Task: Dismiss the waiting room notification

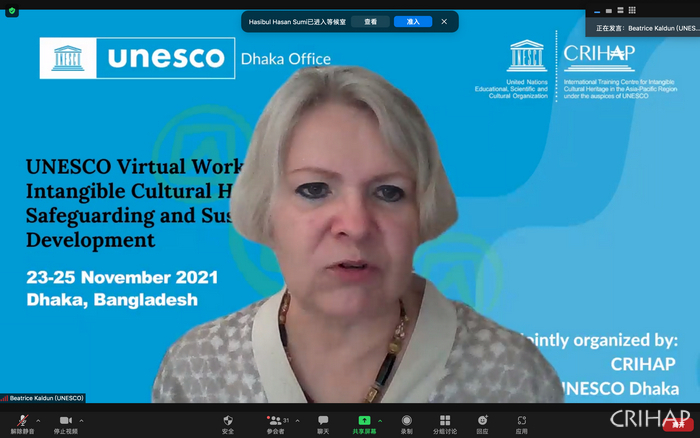Action: (x=444, y=21)
